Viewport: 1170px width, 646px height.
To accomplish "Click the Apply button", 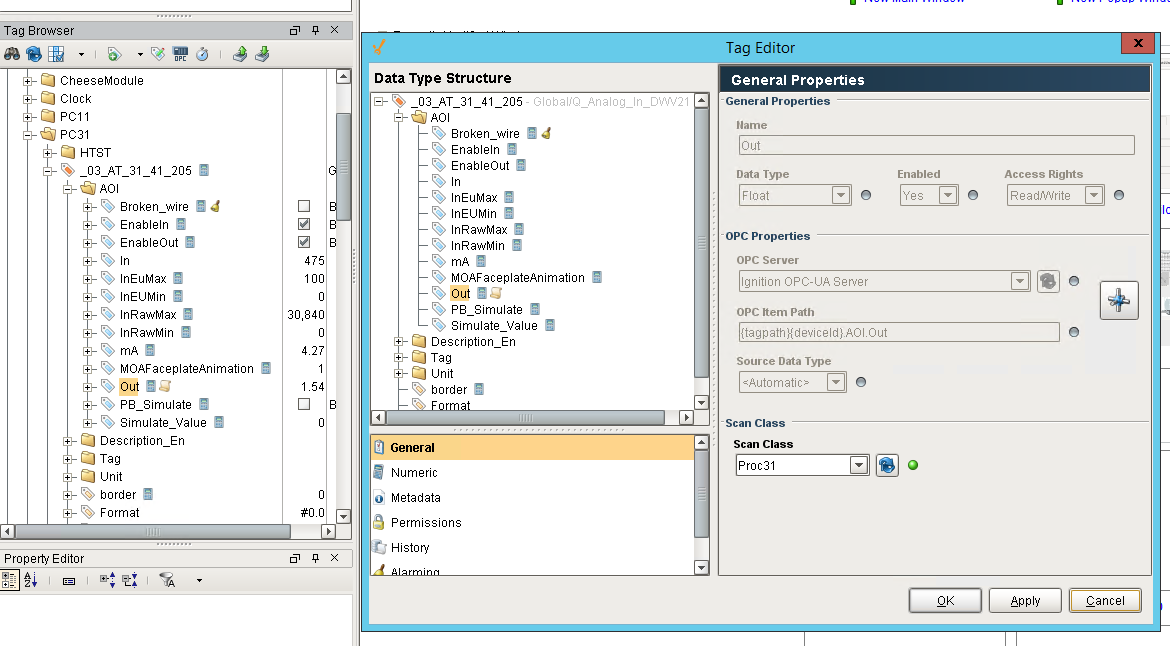I will coord(1025,600).
